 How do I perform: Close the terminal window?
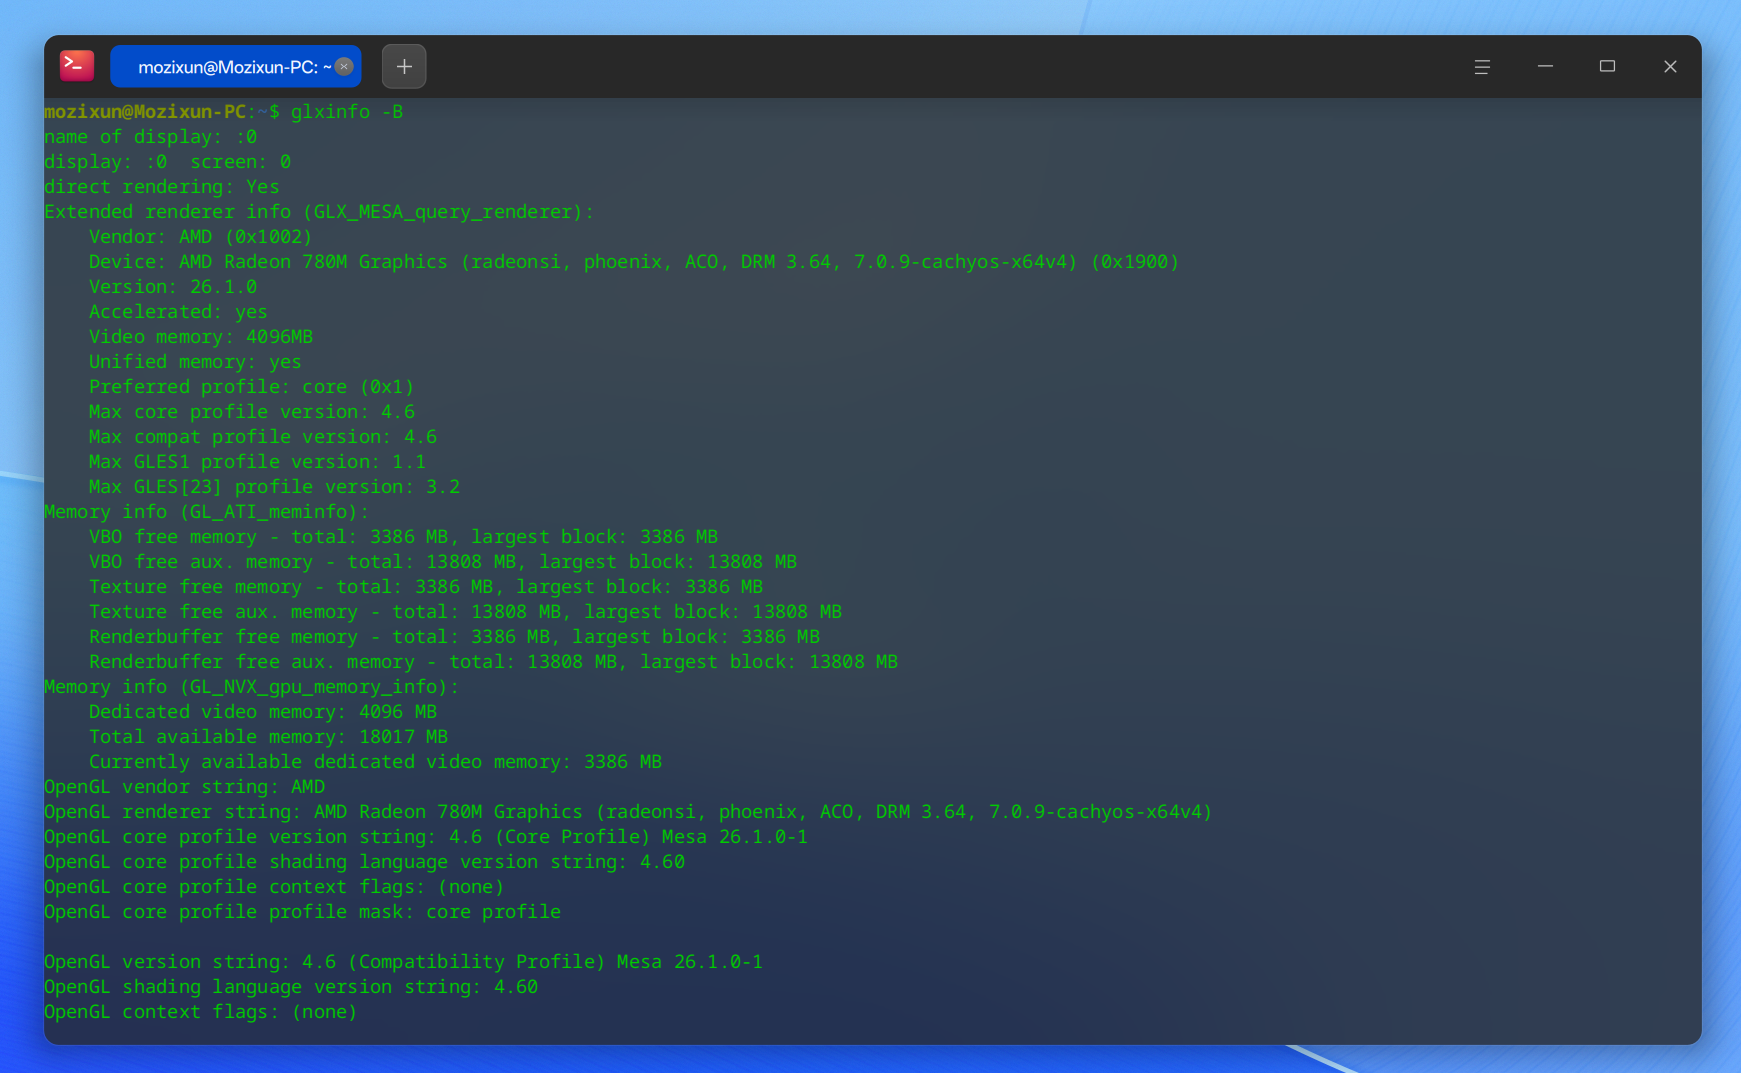tap(1670, 67)
